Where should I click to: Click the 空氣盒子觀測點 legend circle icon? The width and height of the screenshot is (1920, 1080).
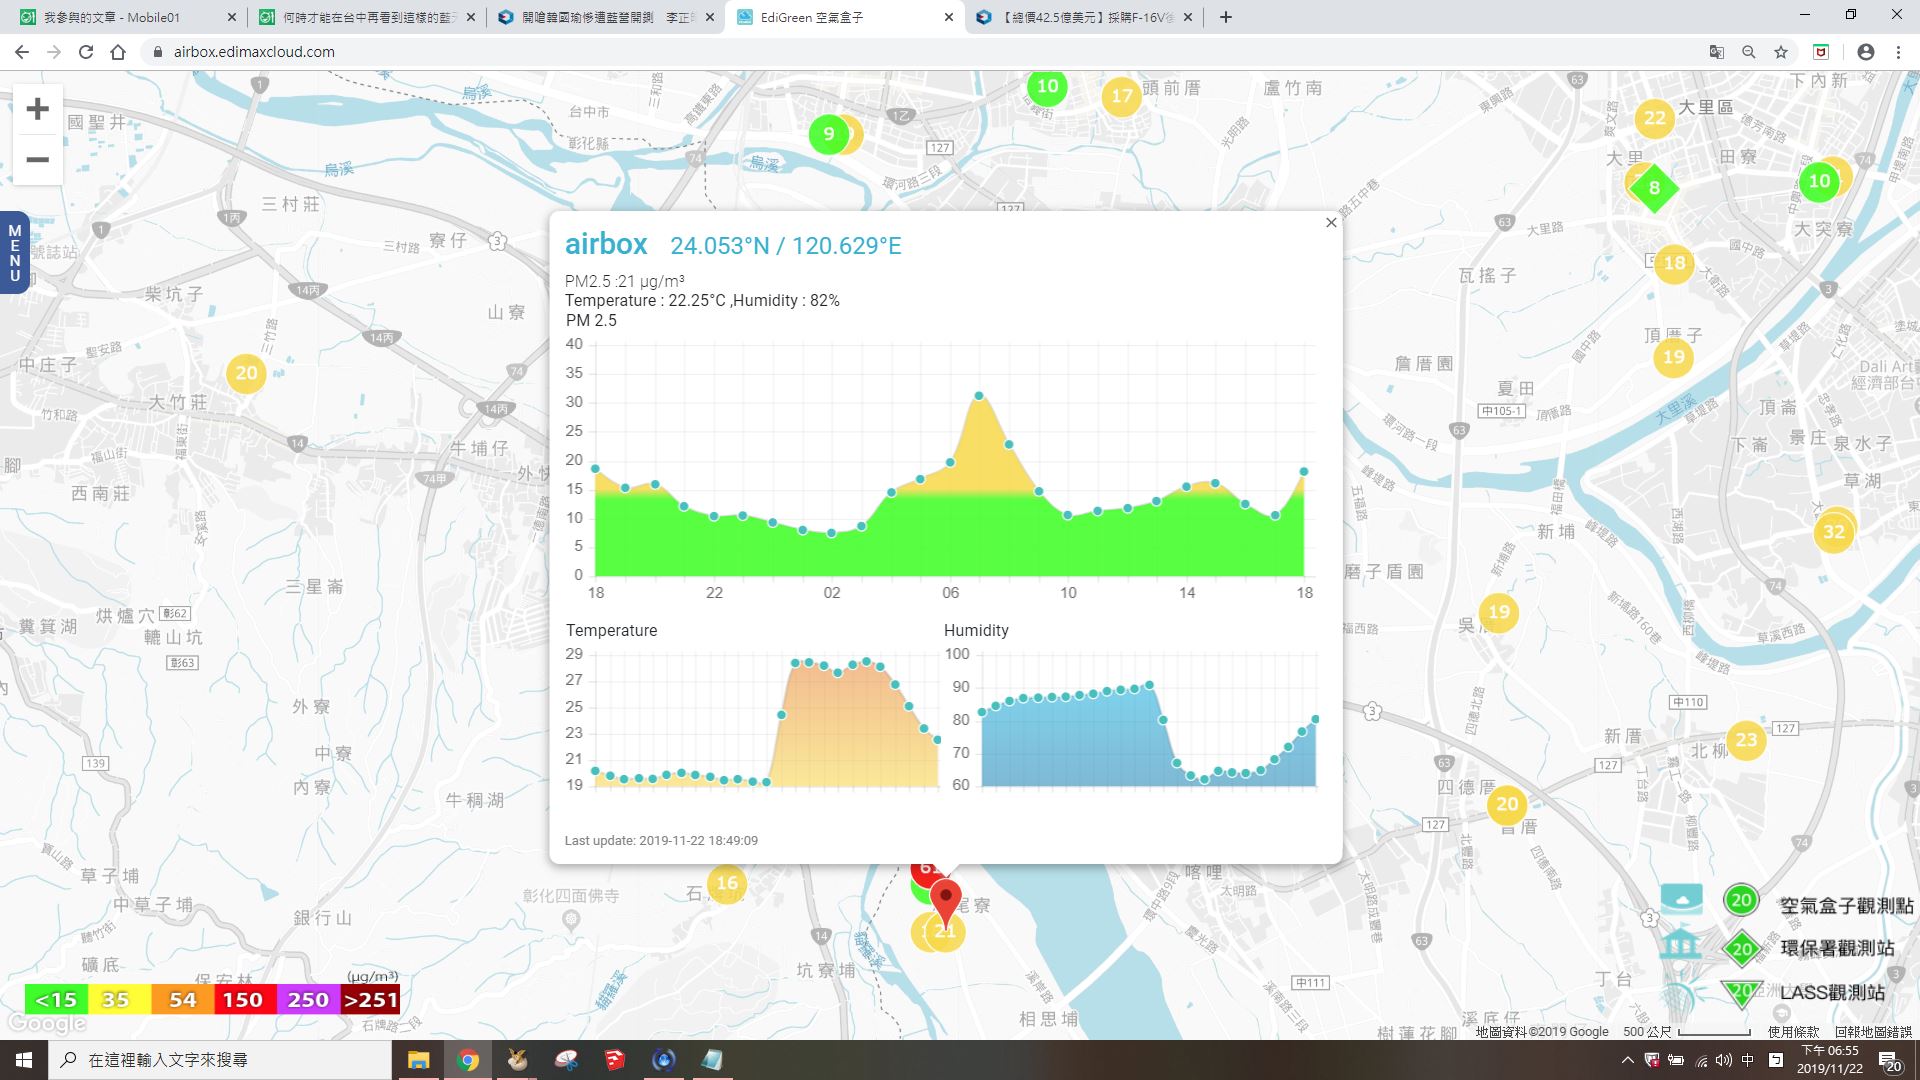[x=1741, y=900]
